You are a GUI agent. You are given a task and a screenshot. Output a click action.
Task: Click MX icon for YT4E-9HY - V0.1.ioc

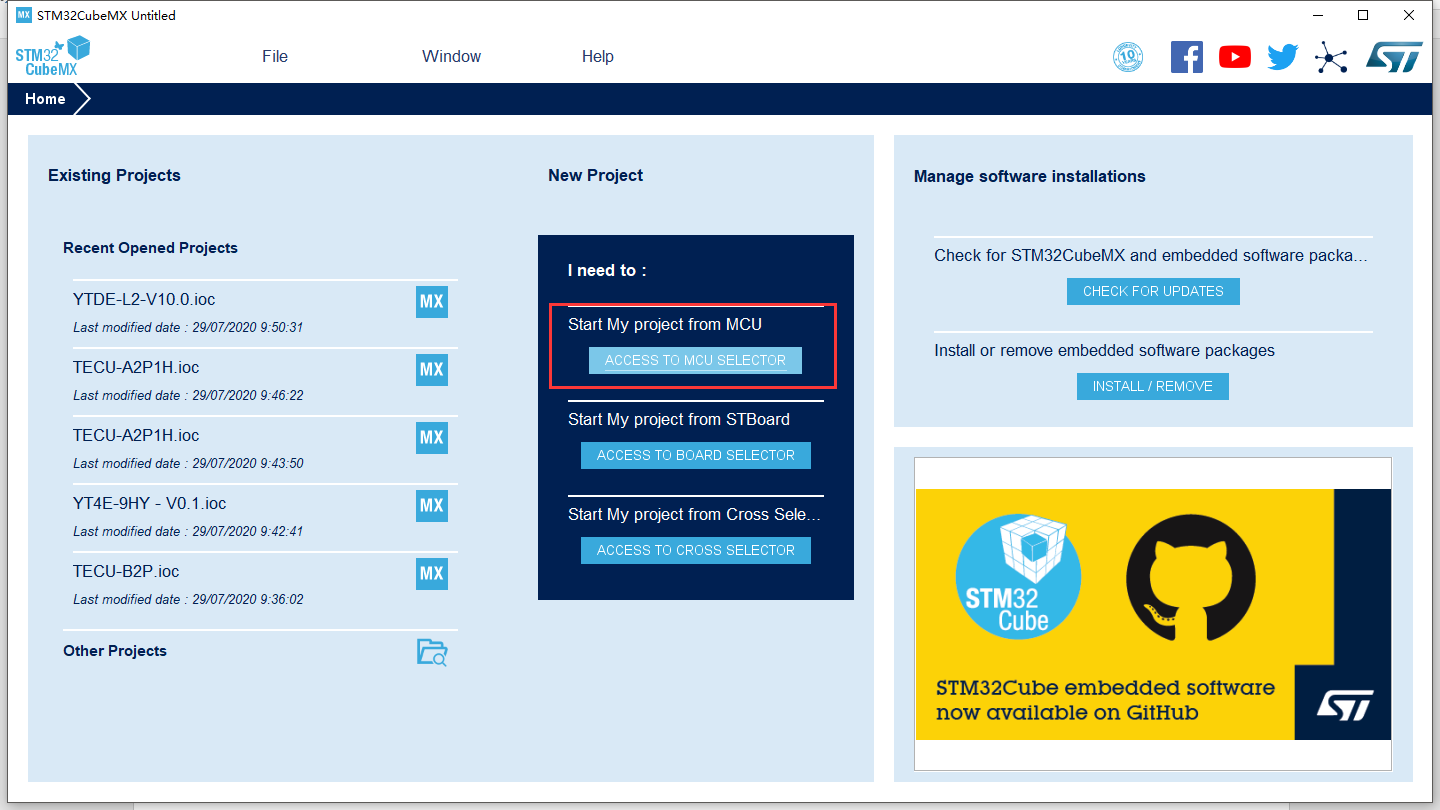432,506
